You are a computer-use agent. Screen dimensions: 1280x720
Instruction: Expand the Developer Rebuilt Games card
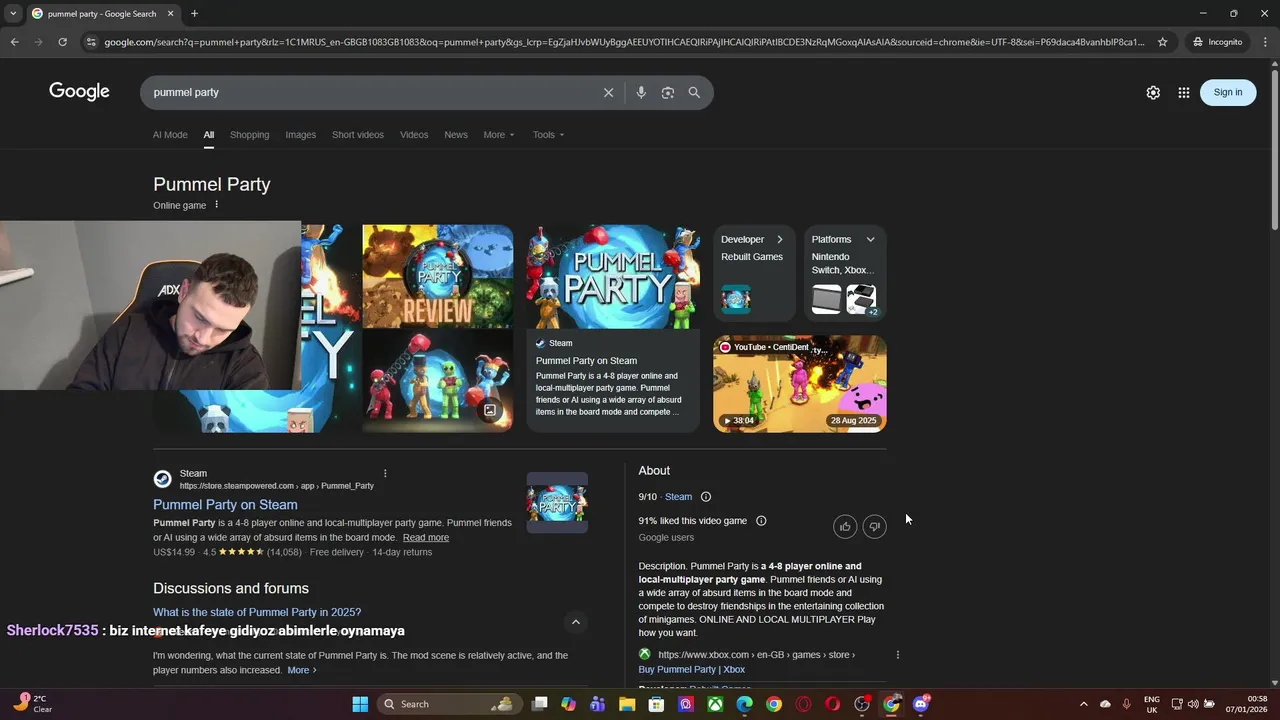click(755, 273)
